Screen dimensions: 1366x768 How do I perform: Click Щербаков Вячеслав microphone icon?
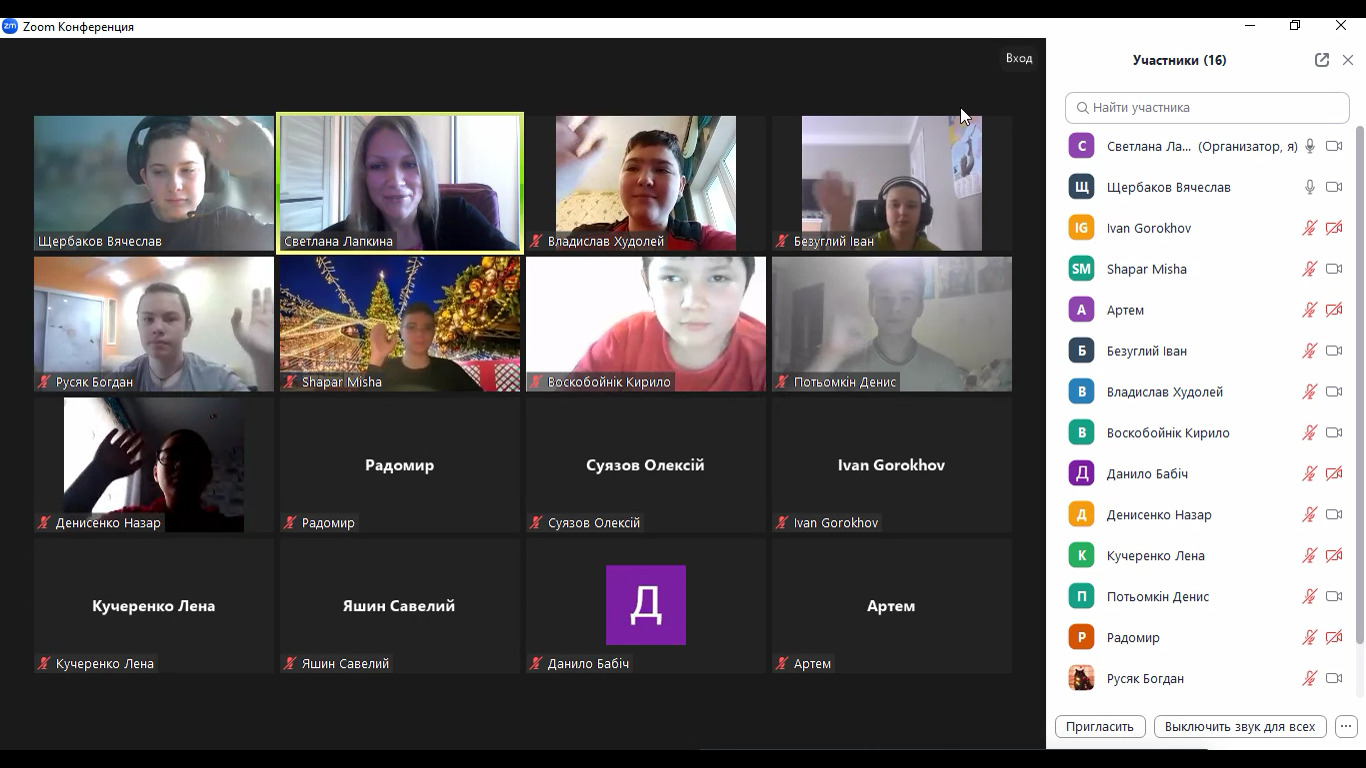tap(1309, 187)
